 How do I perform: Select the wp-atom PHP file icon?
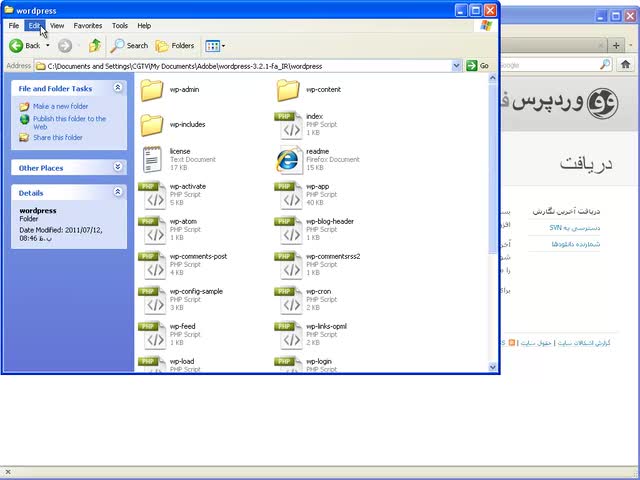click(x=152, y=230)
